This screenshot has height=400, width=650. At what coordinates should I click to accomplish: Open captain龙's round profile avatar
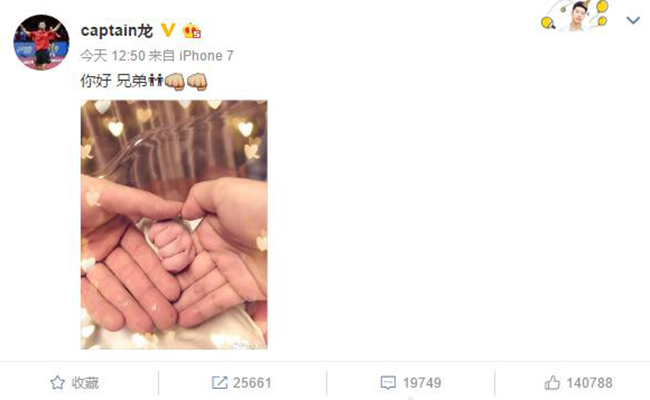coord(41,42)
